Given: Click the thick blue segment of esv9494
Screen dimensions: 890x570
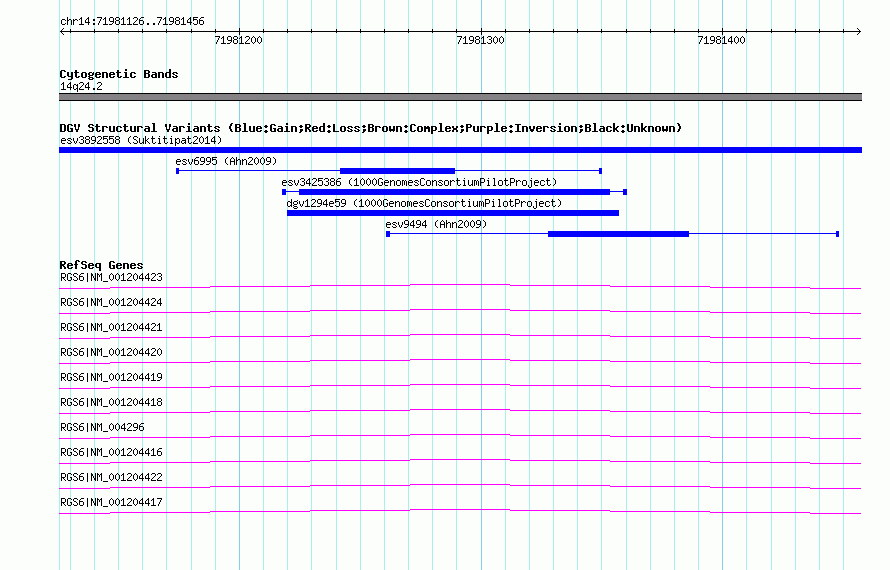Looking at the screenshot, I should click(x=618, y=234).
